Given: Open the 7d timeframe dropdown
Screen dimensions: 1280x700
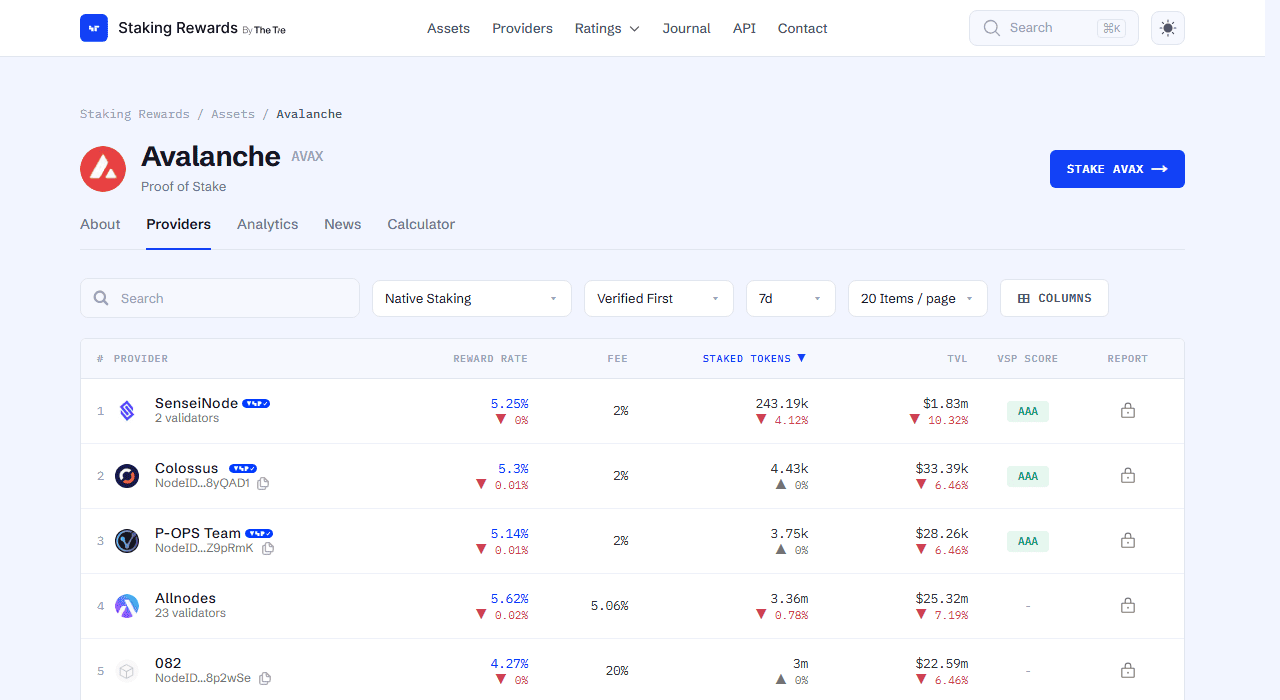Looking at the screenshot, I should pos(791,298).
